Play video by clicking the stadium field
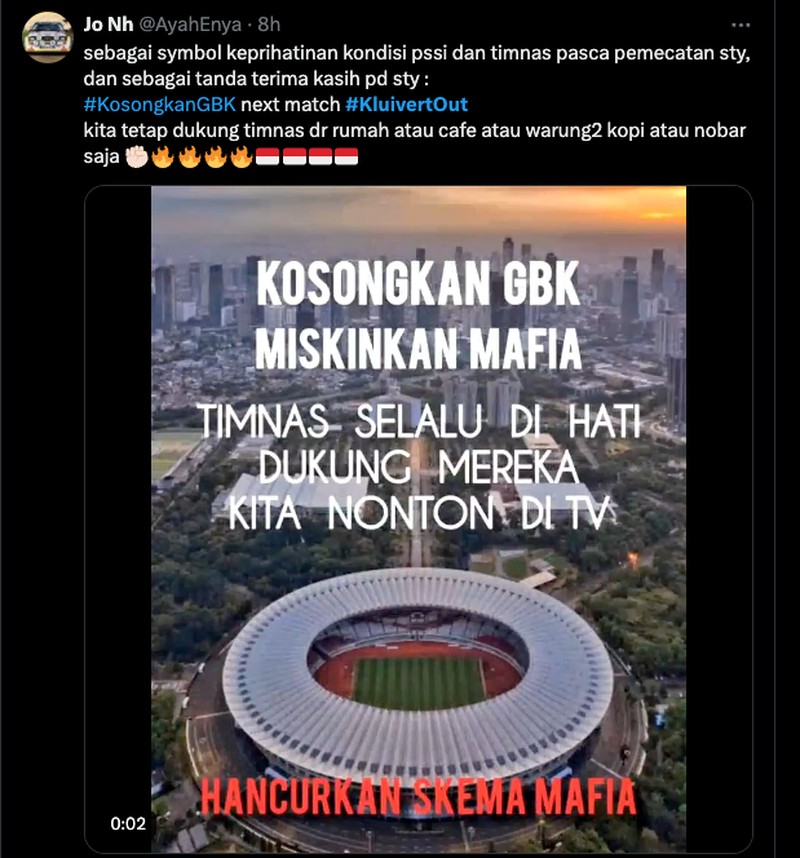This screenshot has height=858, width=800. click(x=419, y=683)
